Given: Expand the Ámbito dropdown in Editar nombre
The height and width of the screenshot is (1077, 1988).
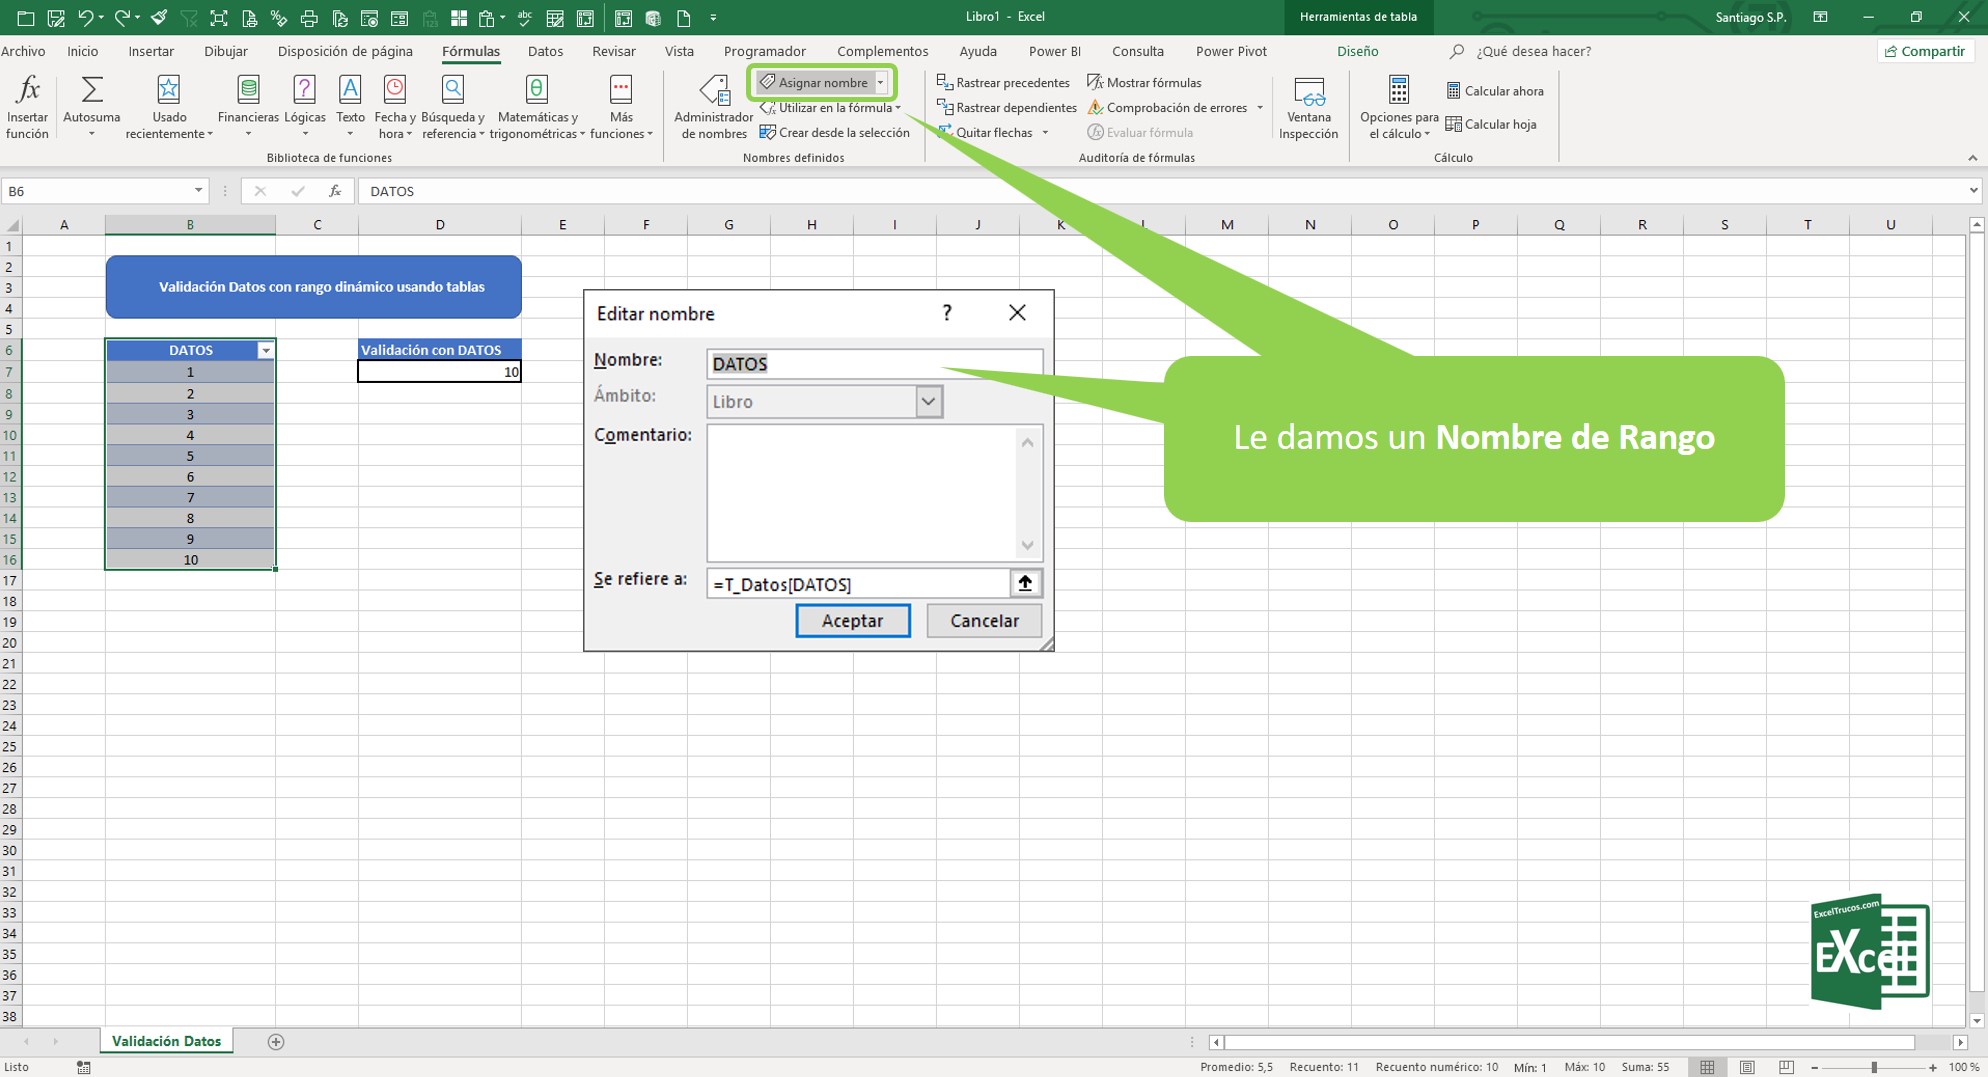Looking at the screenshot, I should tap(929, 401).
